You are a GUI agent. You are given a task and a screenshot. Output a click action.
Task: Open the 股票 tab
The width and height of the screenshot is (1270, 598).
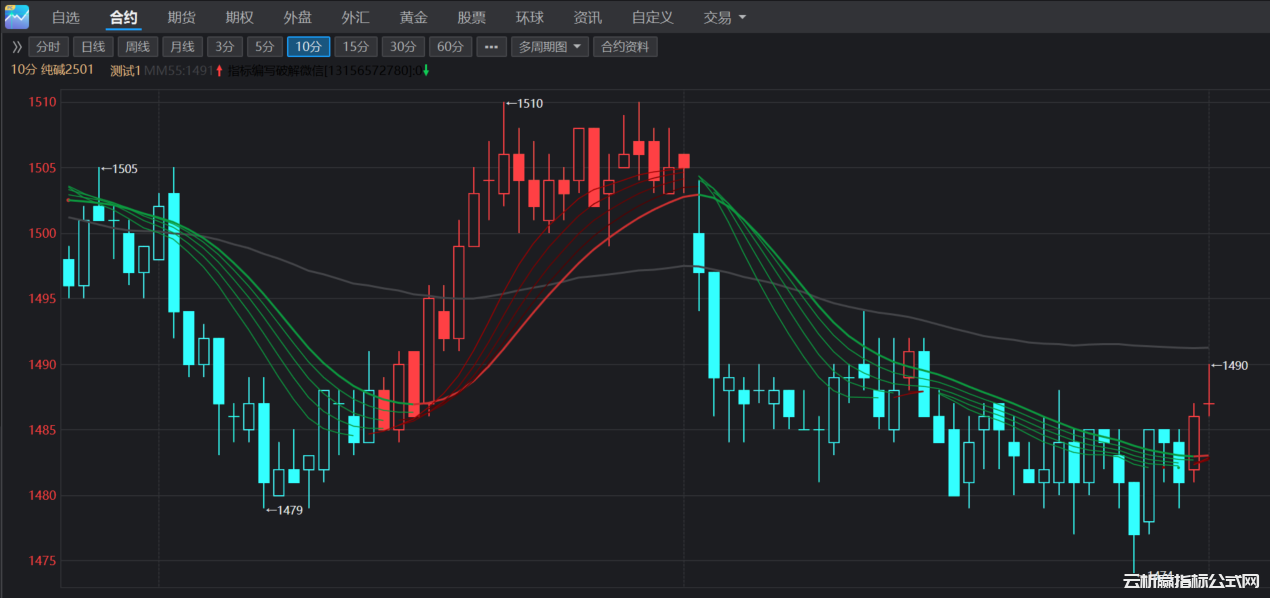click(472, 18)
